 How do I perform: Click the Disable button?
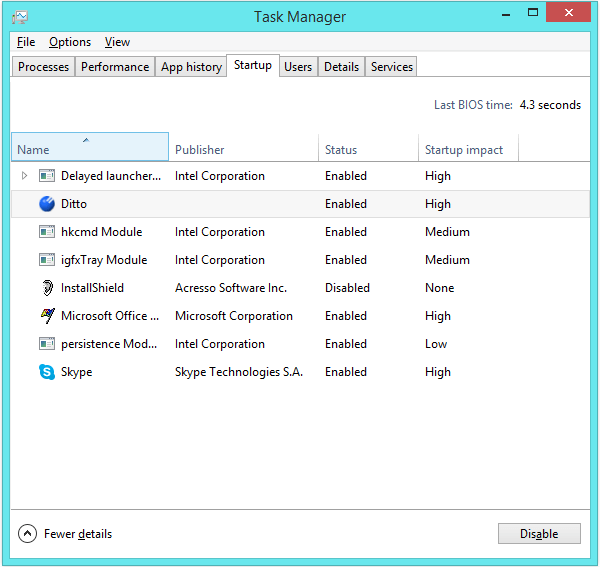[539, 533]
